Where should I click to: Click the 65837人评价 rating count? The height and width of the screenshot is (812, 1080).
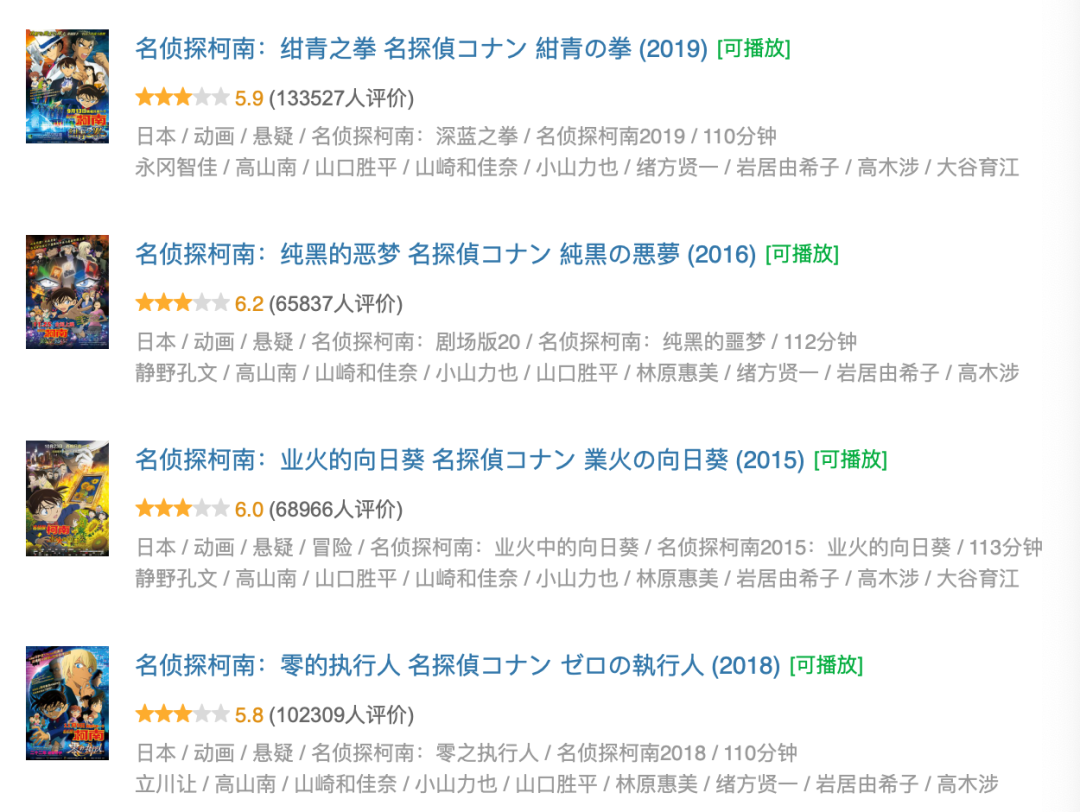pos(336,304)
